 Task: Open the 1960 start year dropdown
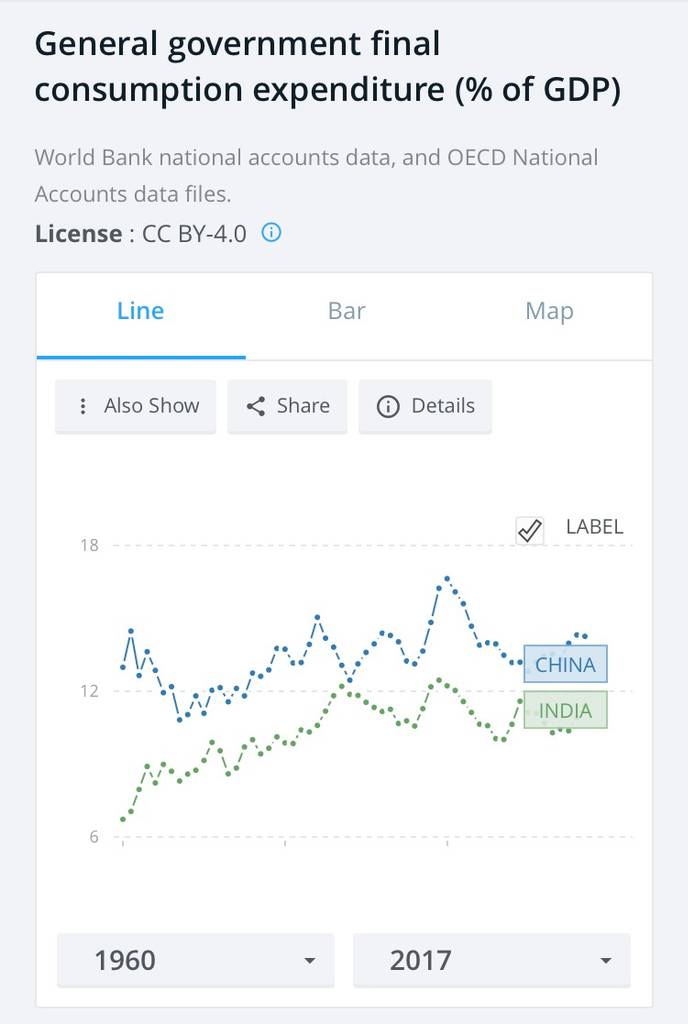(x=190, y=960)
